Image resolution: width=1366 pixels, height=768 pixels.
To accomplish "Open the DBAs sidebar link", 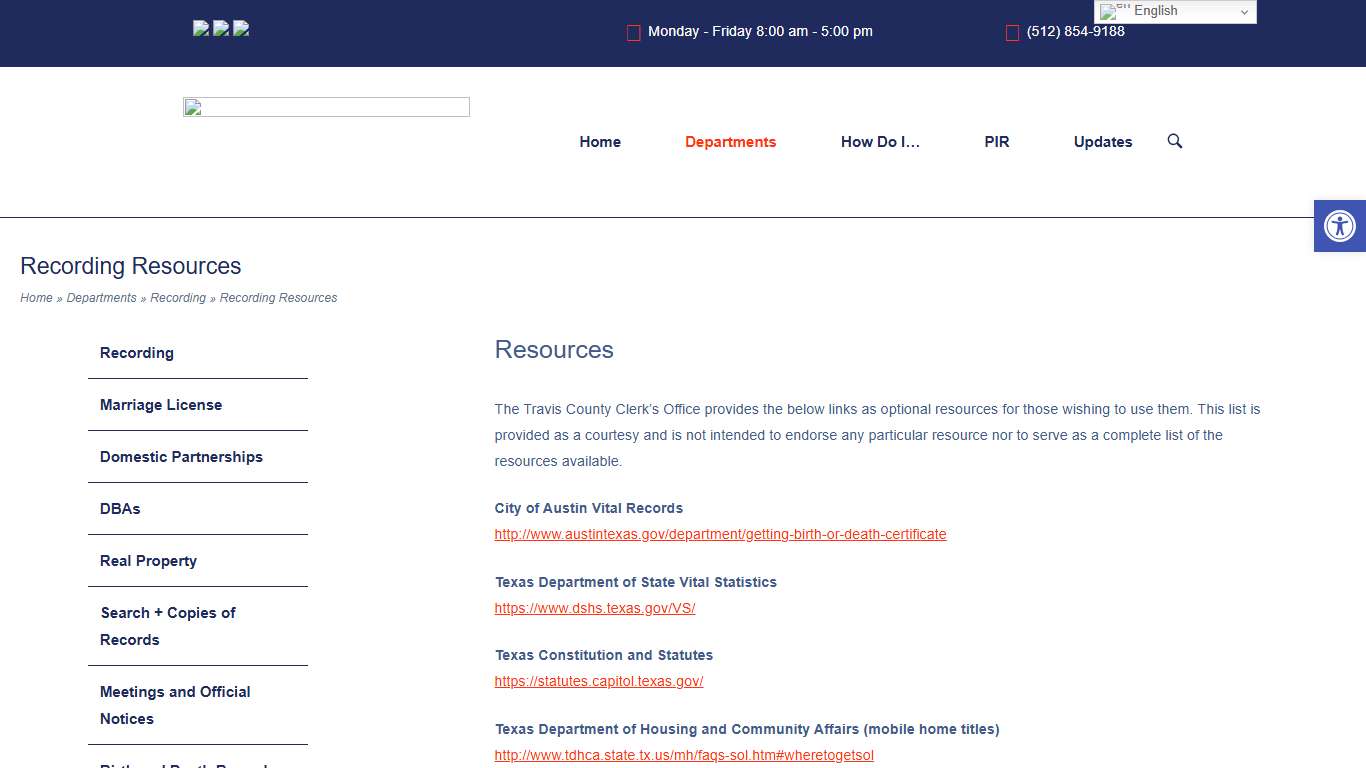I will pyautogui.click(x=119, y=508).
